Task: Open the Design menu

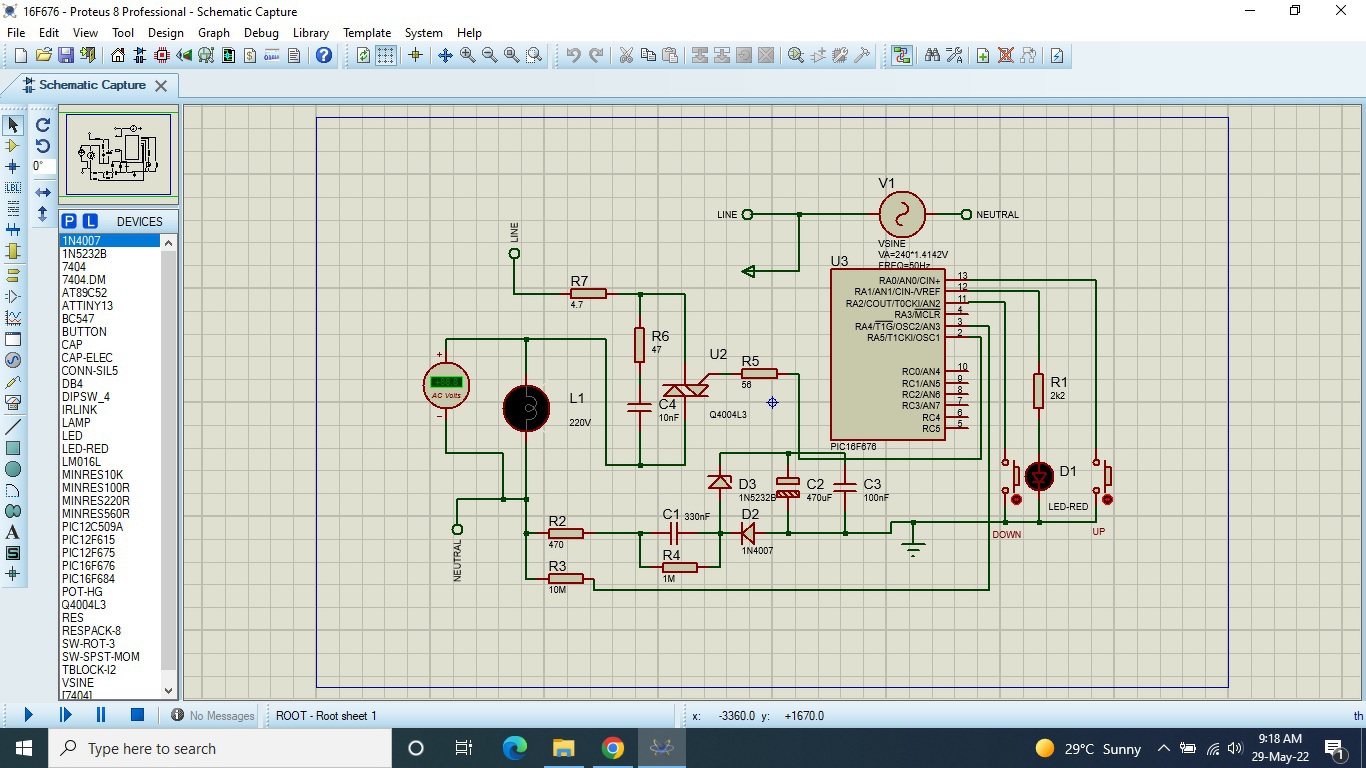Action: [166, 33]
